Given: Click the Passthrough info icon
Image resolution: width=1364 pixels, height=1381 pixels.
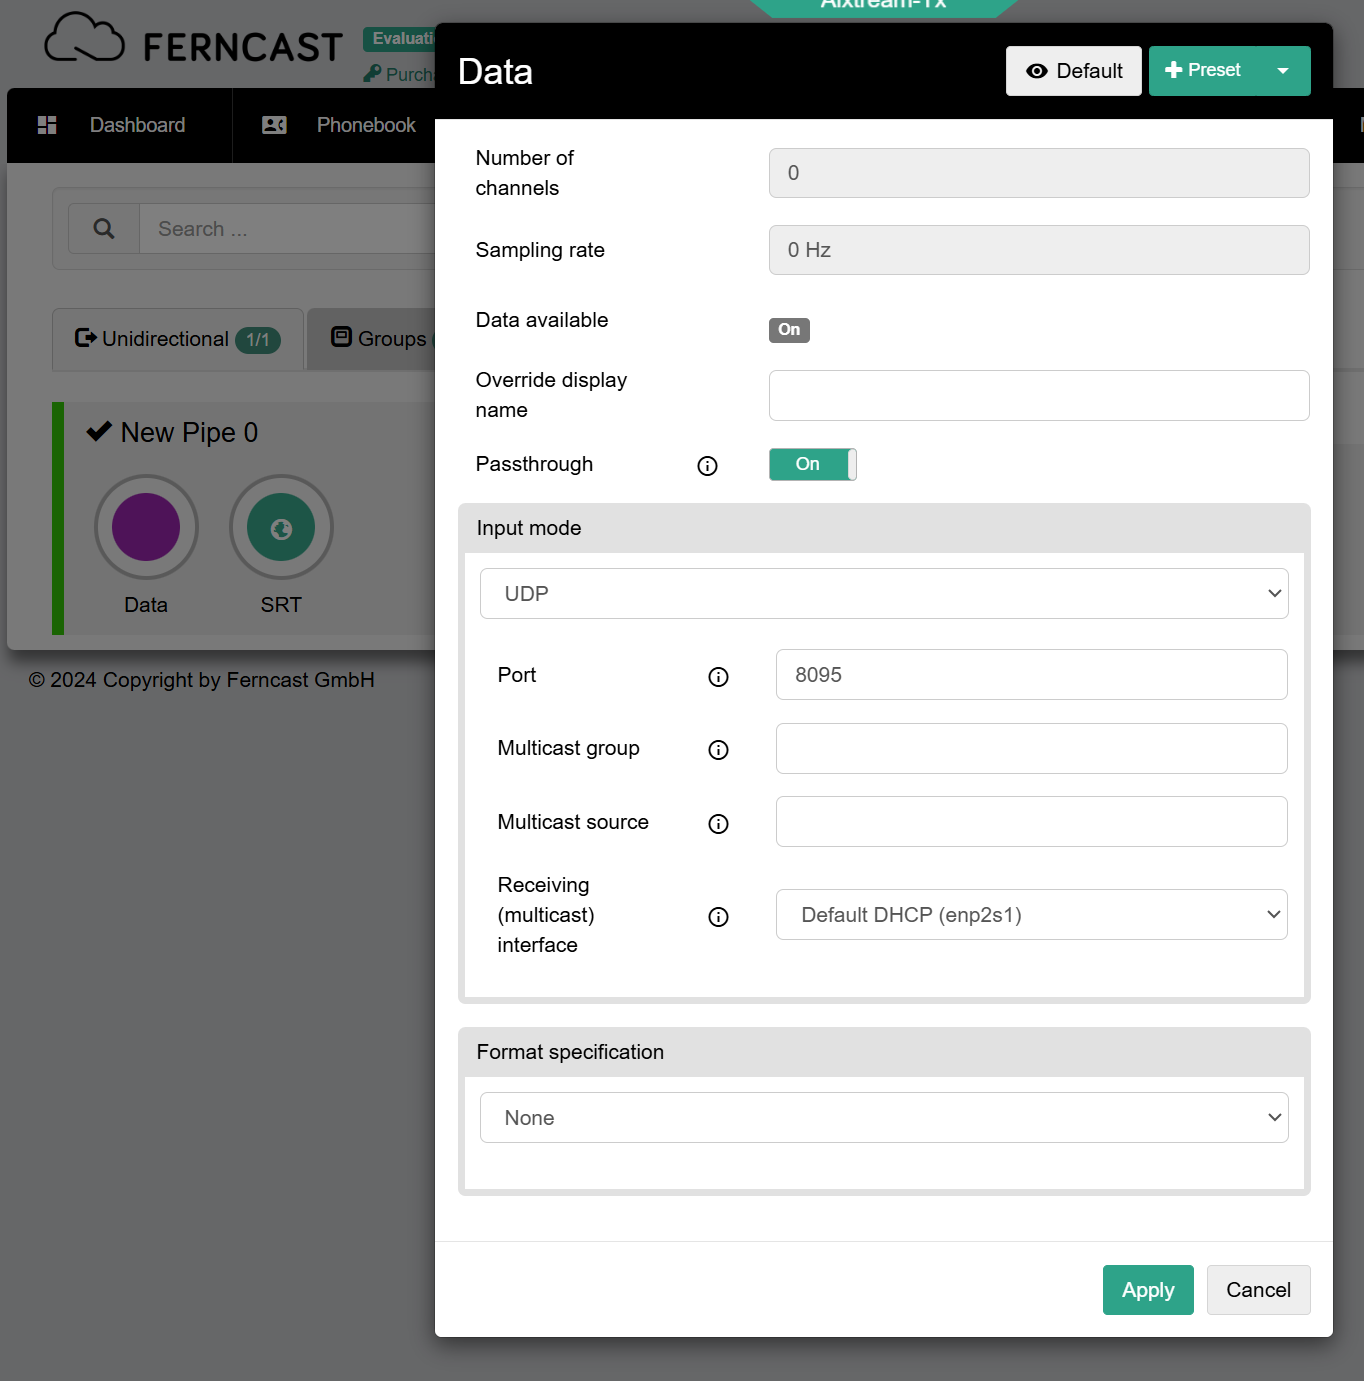Looking at the screenshot, I should click(707, 466).
